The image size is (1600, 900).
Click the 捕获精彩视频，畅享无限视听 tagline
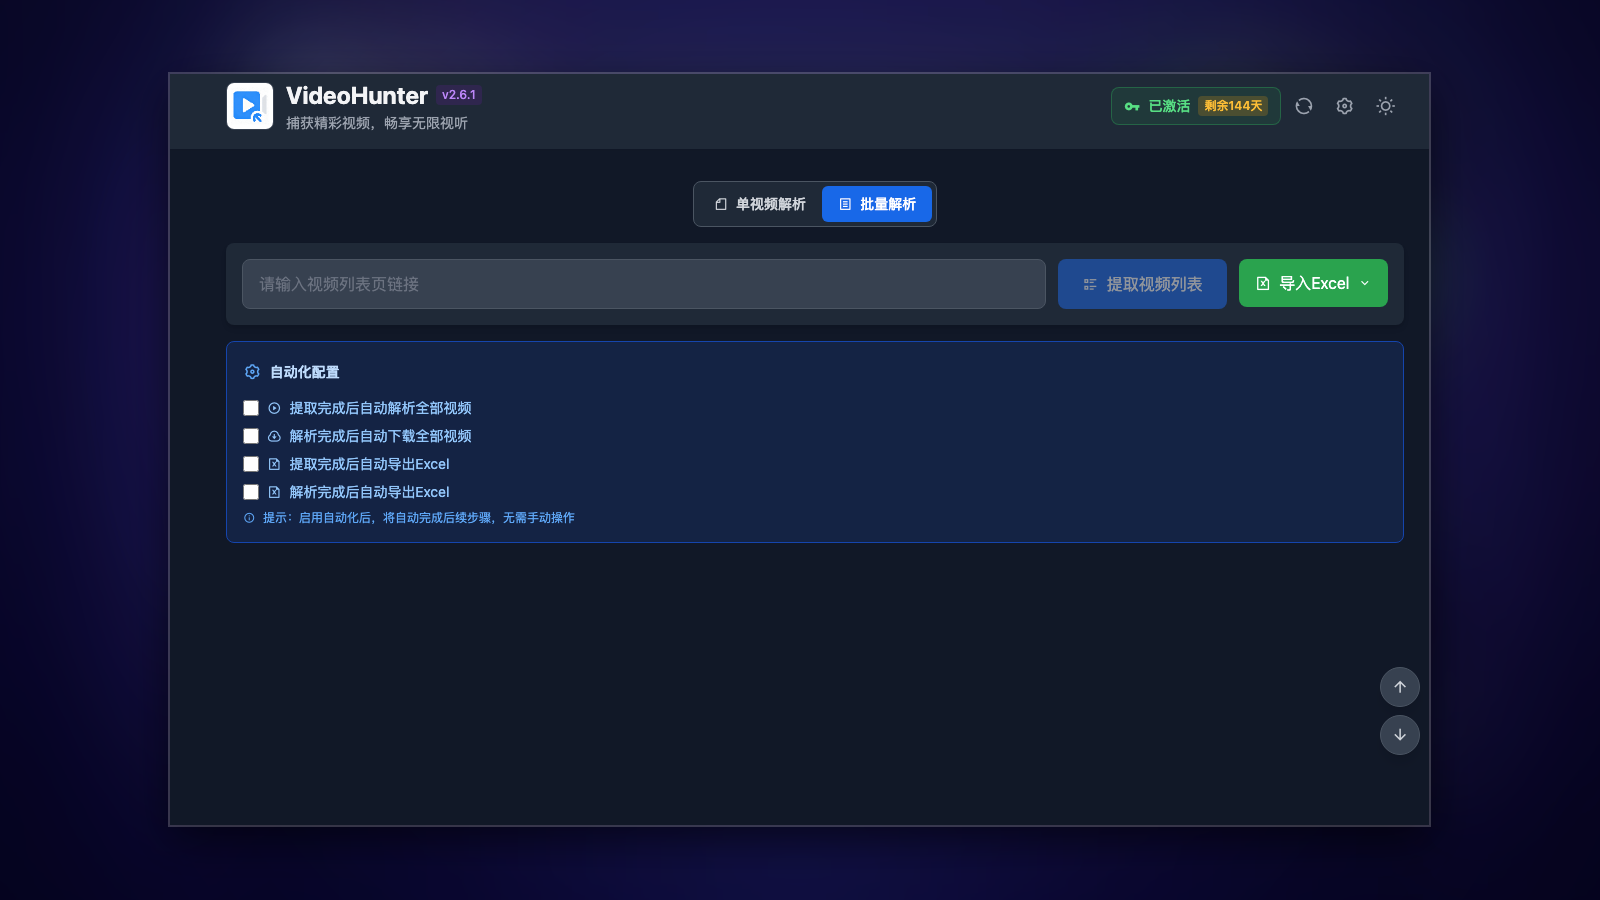click(377, 123)
